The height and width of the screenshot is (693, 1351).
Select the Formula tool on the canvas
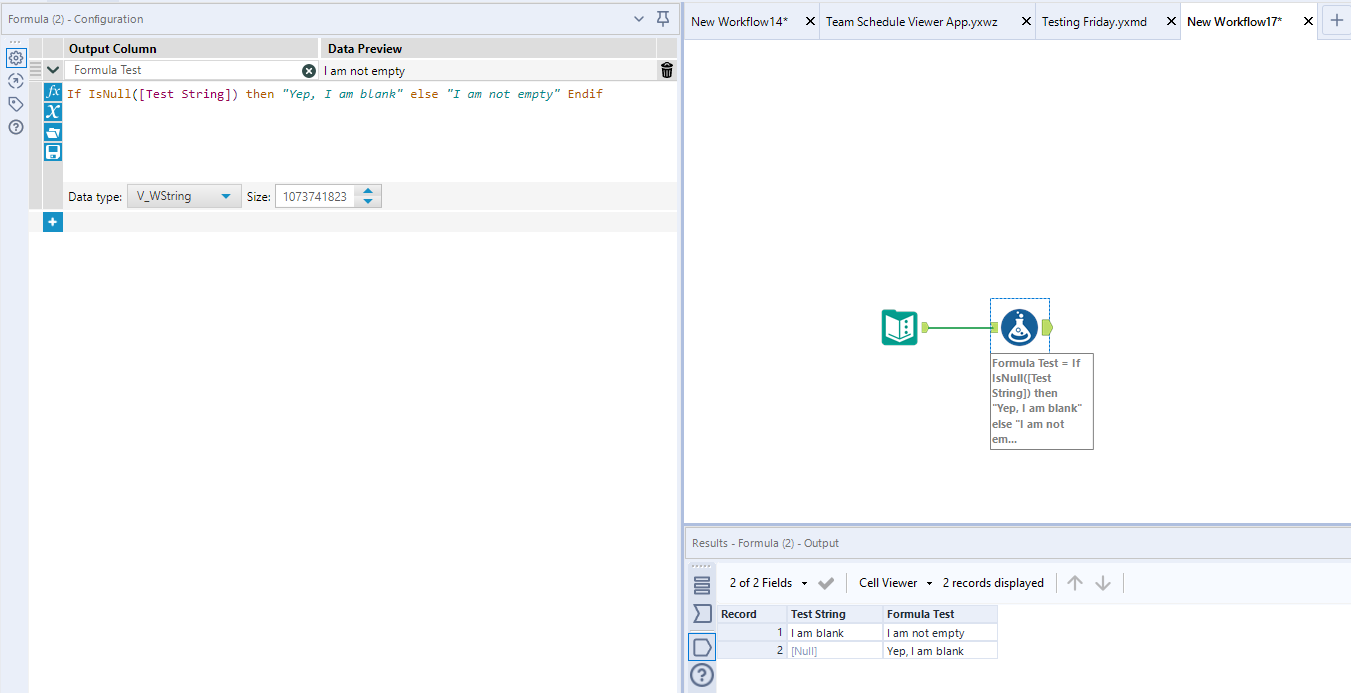click(1019, 326)
